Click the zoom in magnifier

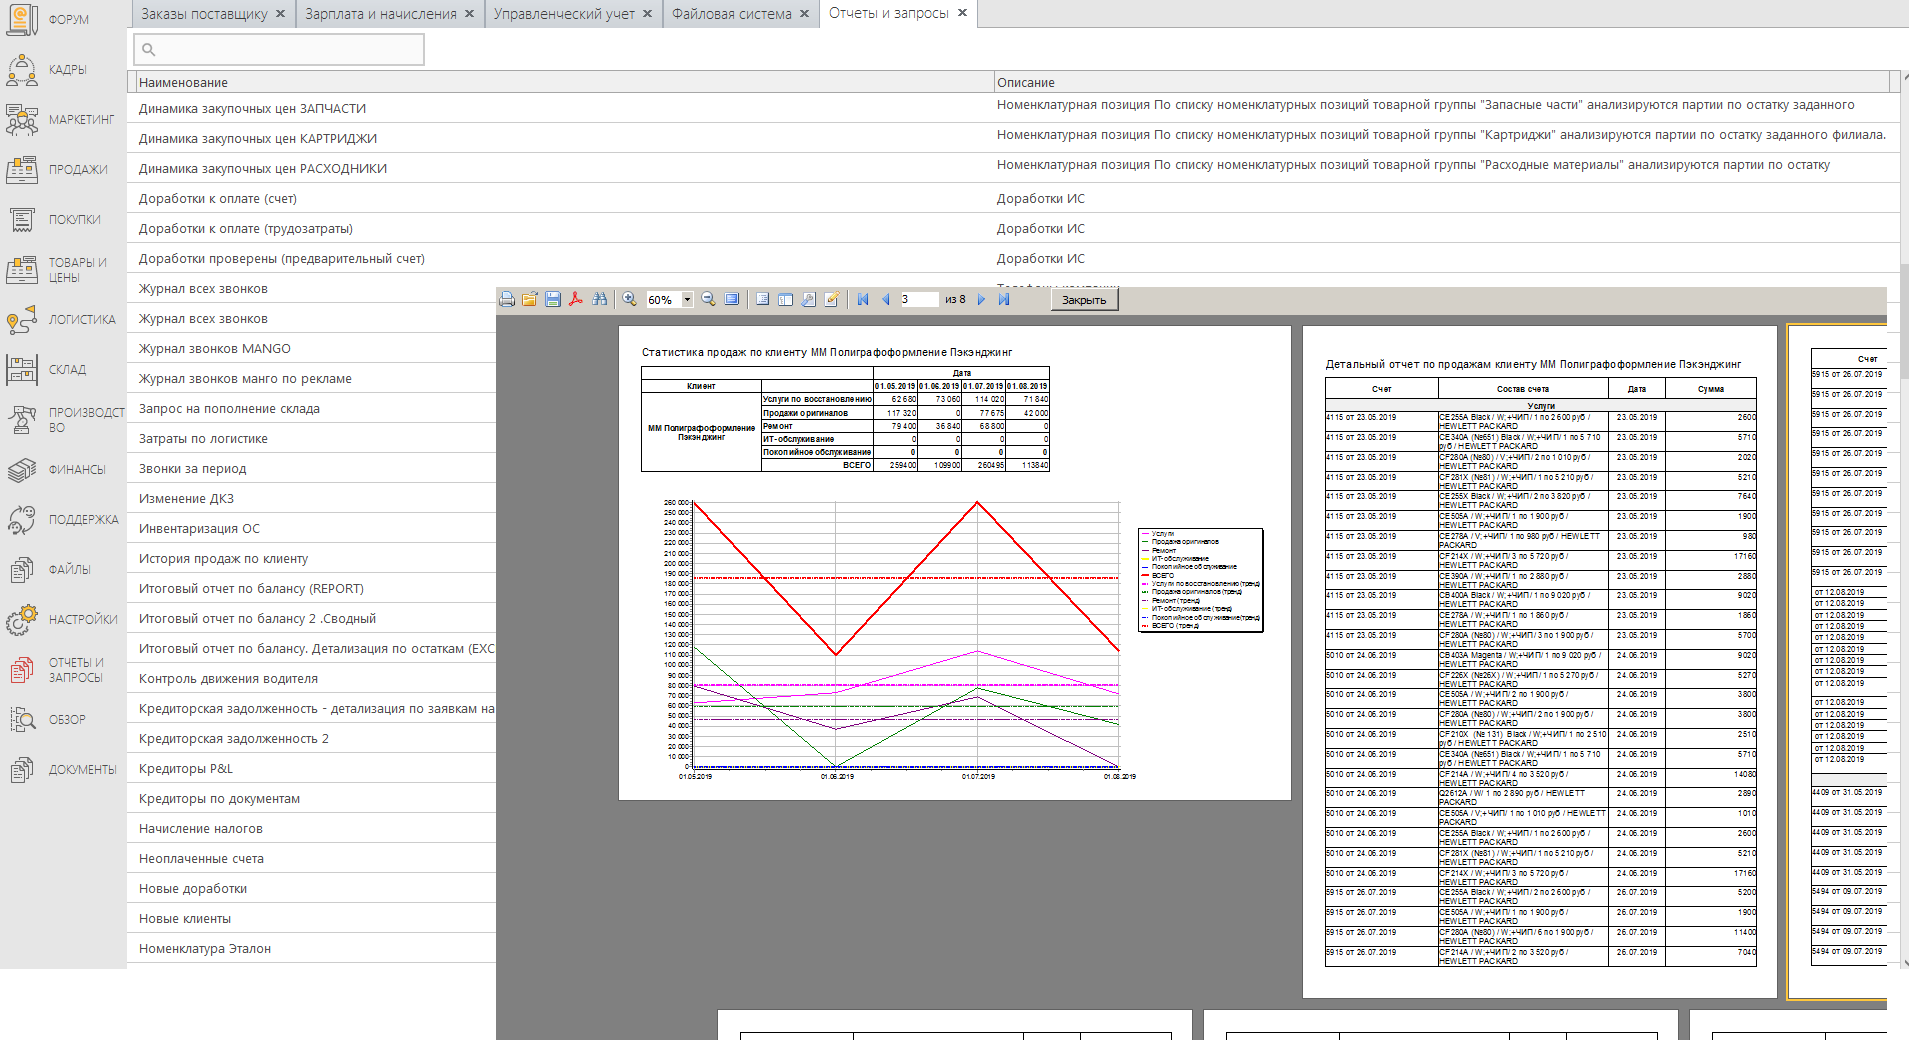tap(630, 299)
